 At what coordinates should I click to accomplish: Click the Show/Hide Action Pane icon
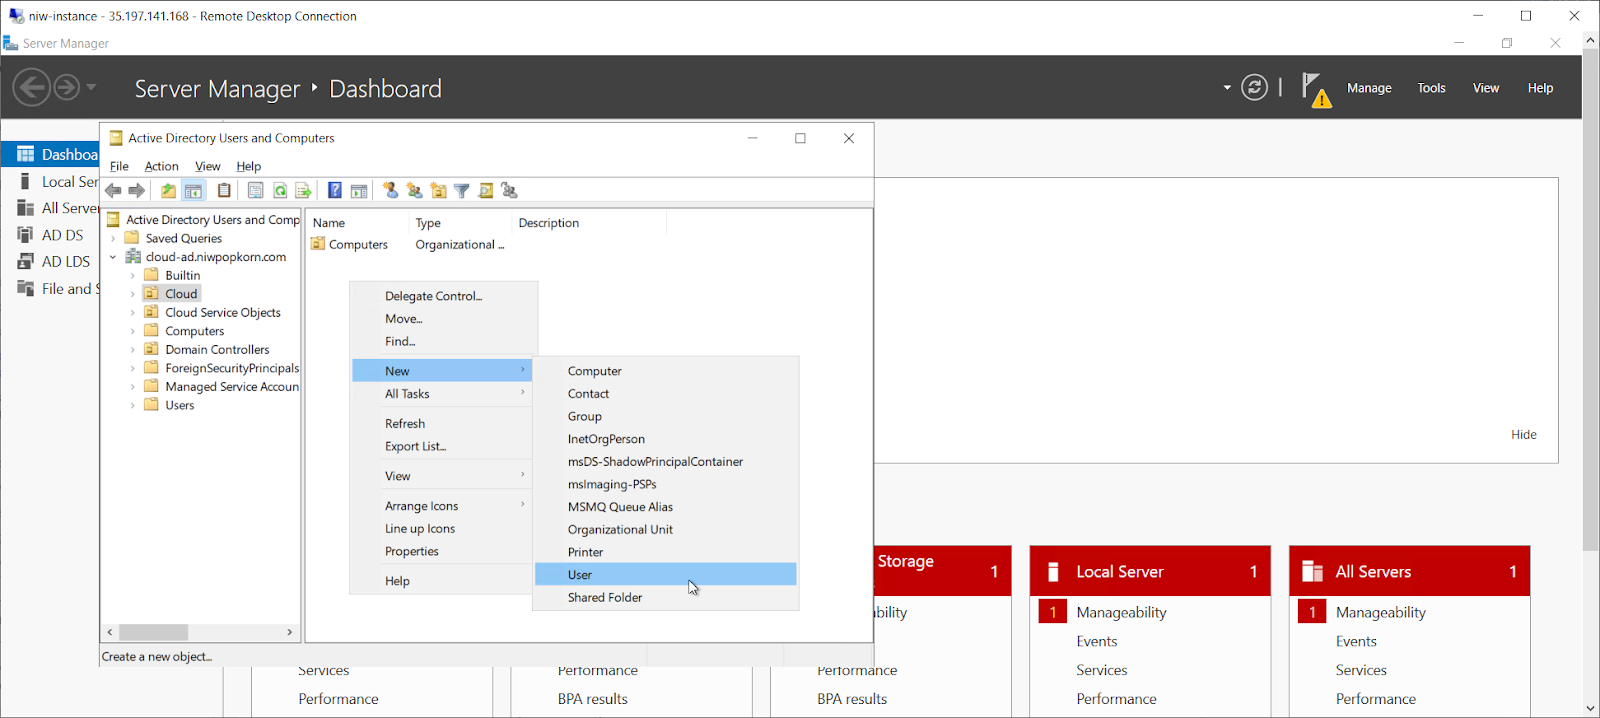(x=359, y=190)
